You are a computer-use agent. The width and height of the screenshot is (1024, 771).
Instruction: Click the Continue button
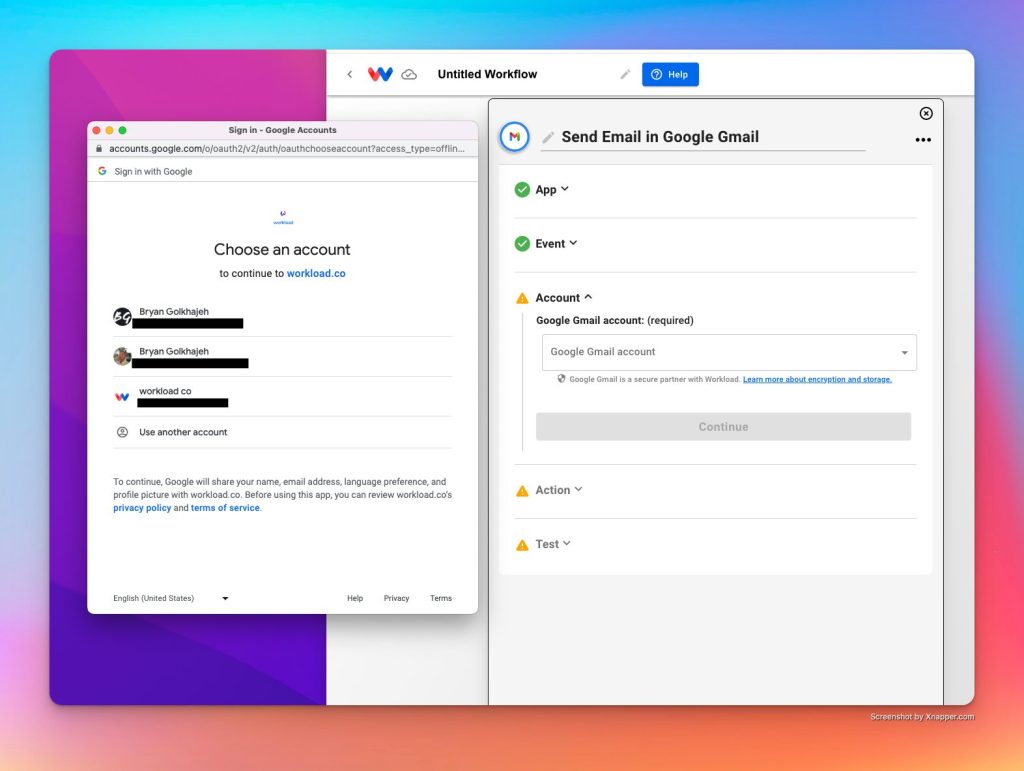[x=724, y=426]
